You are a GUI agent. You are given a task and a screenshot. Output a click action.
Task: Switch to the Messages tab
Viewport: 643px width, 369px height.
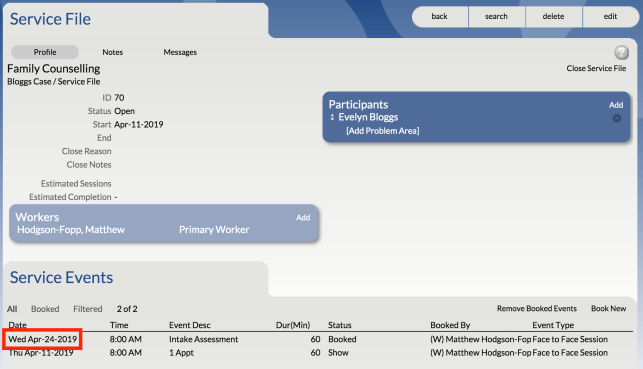pos(180,52)
